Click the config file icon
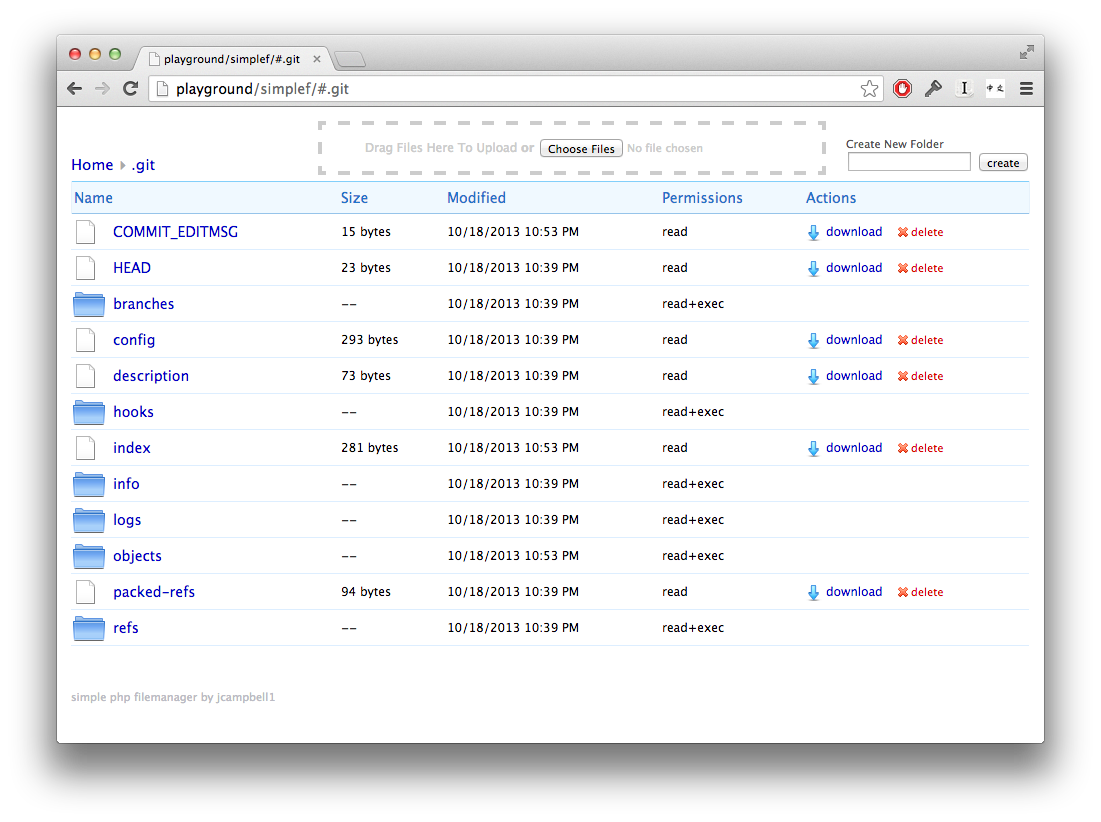1101x822 pixels. [x=86, y=340]
